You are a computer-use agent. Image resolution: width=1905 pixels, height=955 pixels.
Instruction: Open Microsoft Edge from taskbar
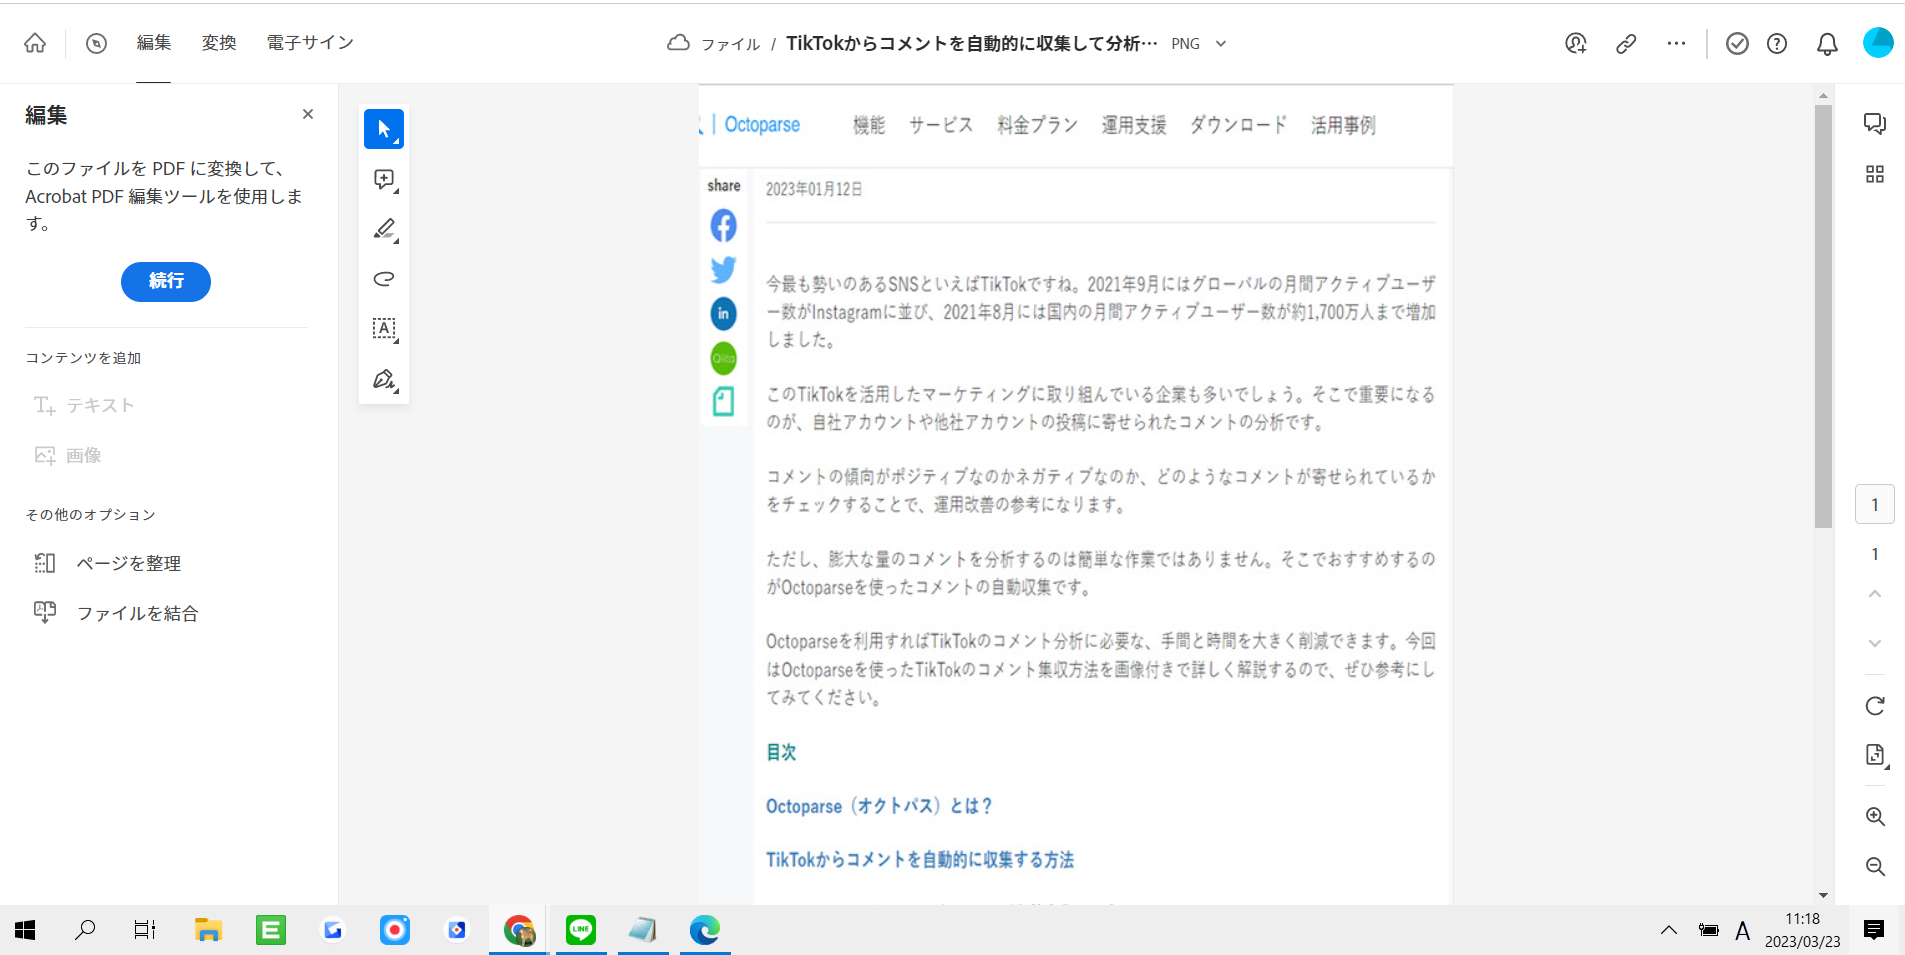(x=705, y=930)
